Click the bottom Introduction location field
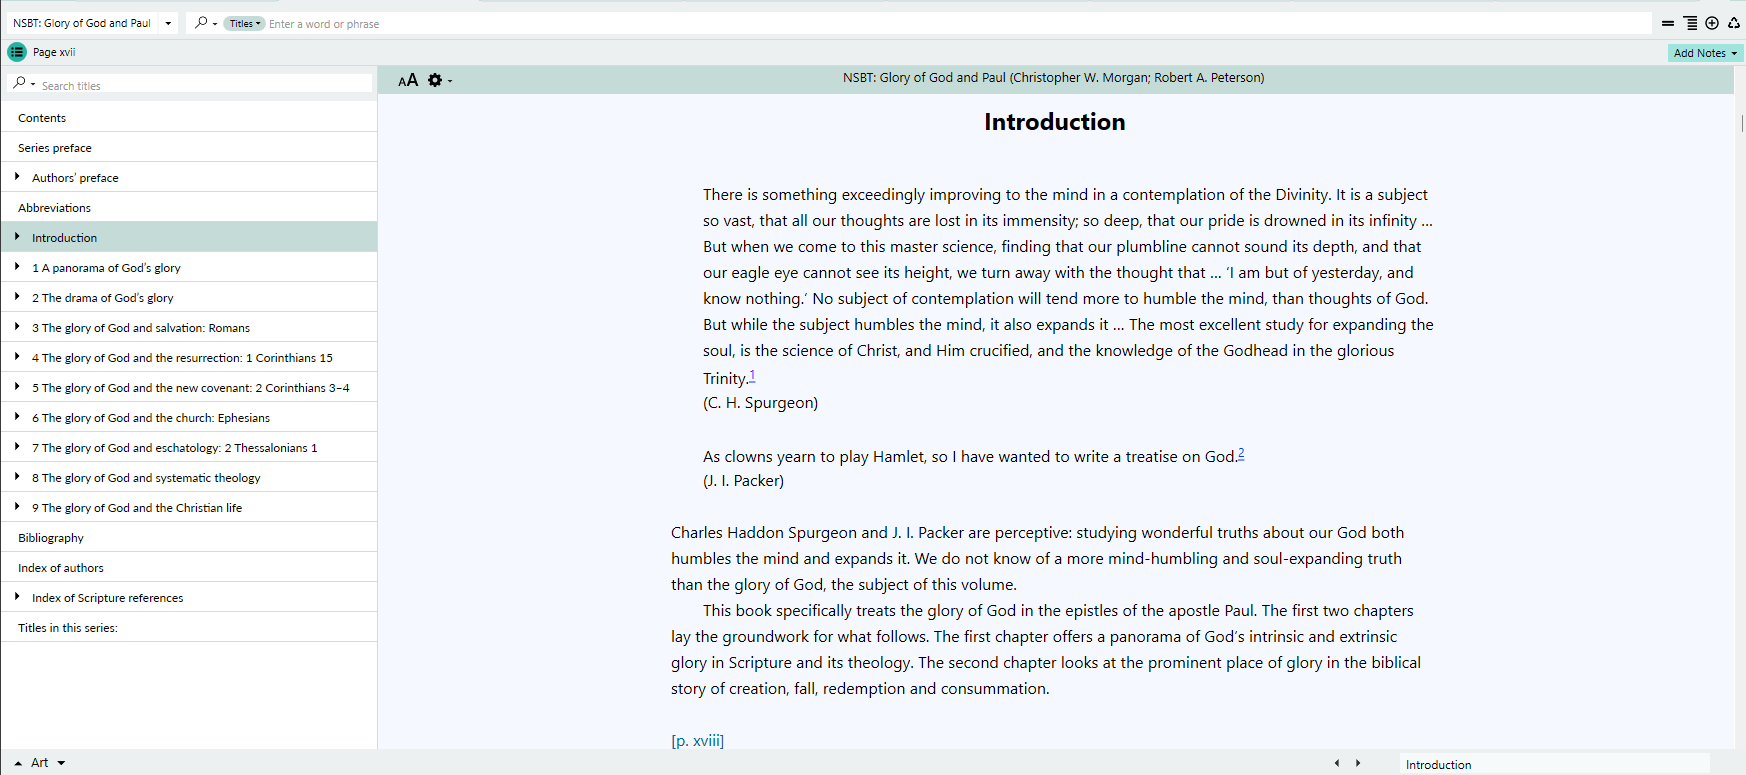This screenshot has height=775, width=1746. click(x=1553, y=764)
